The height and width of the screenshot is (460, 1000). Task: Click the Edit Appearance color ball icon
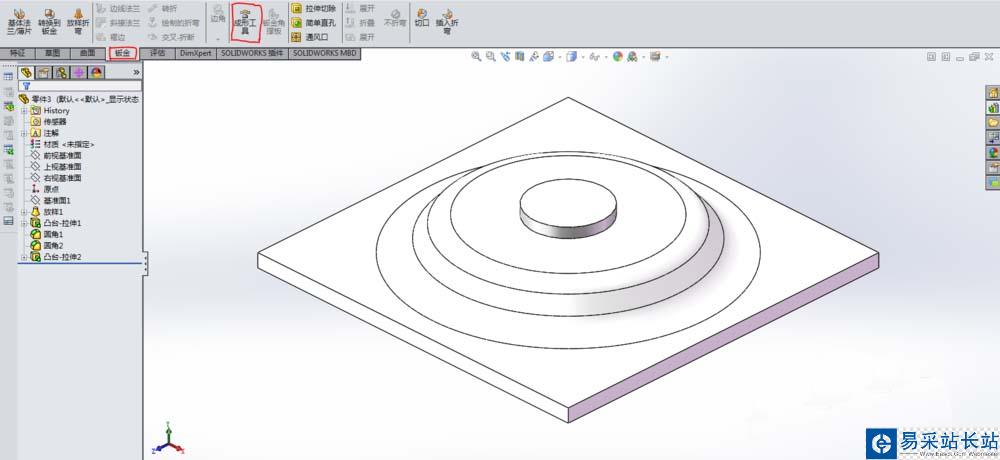point(617,57)
